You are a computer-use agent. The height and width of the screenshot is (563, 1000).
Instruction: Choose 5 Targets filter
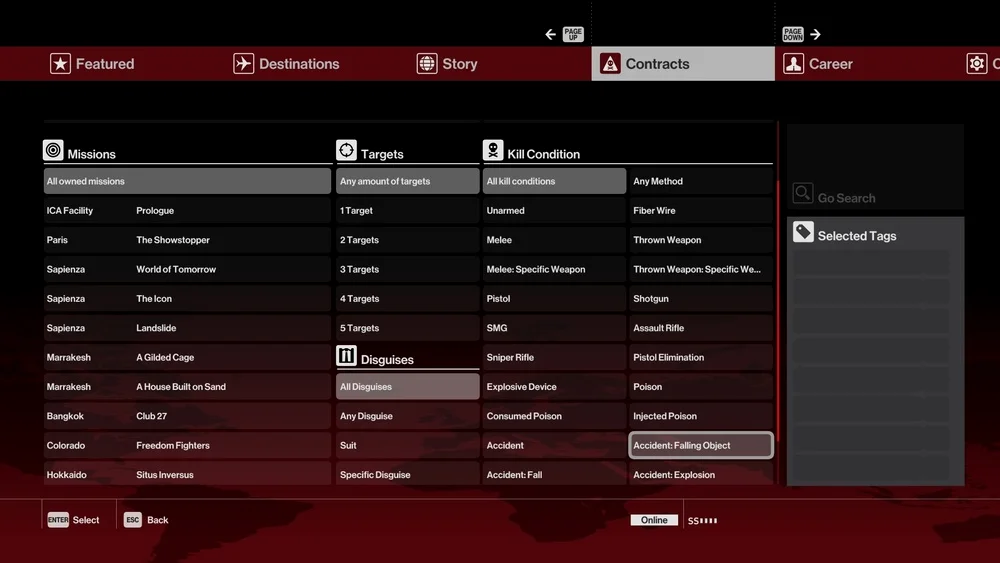pyautogui.click(x=408, y=328)
